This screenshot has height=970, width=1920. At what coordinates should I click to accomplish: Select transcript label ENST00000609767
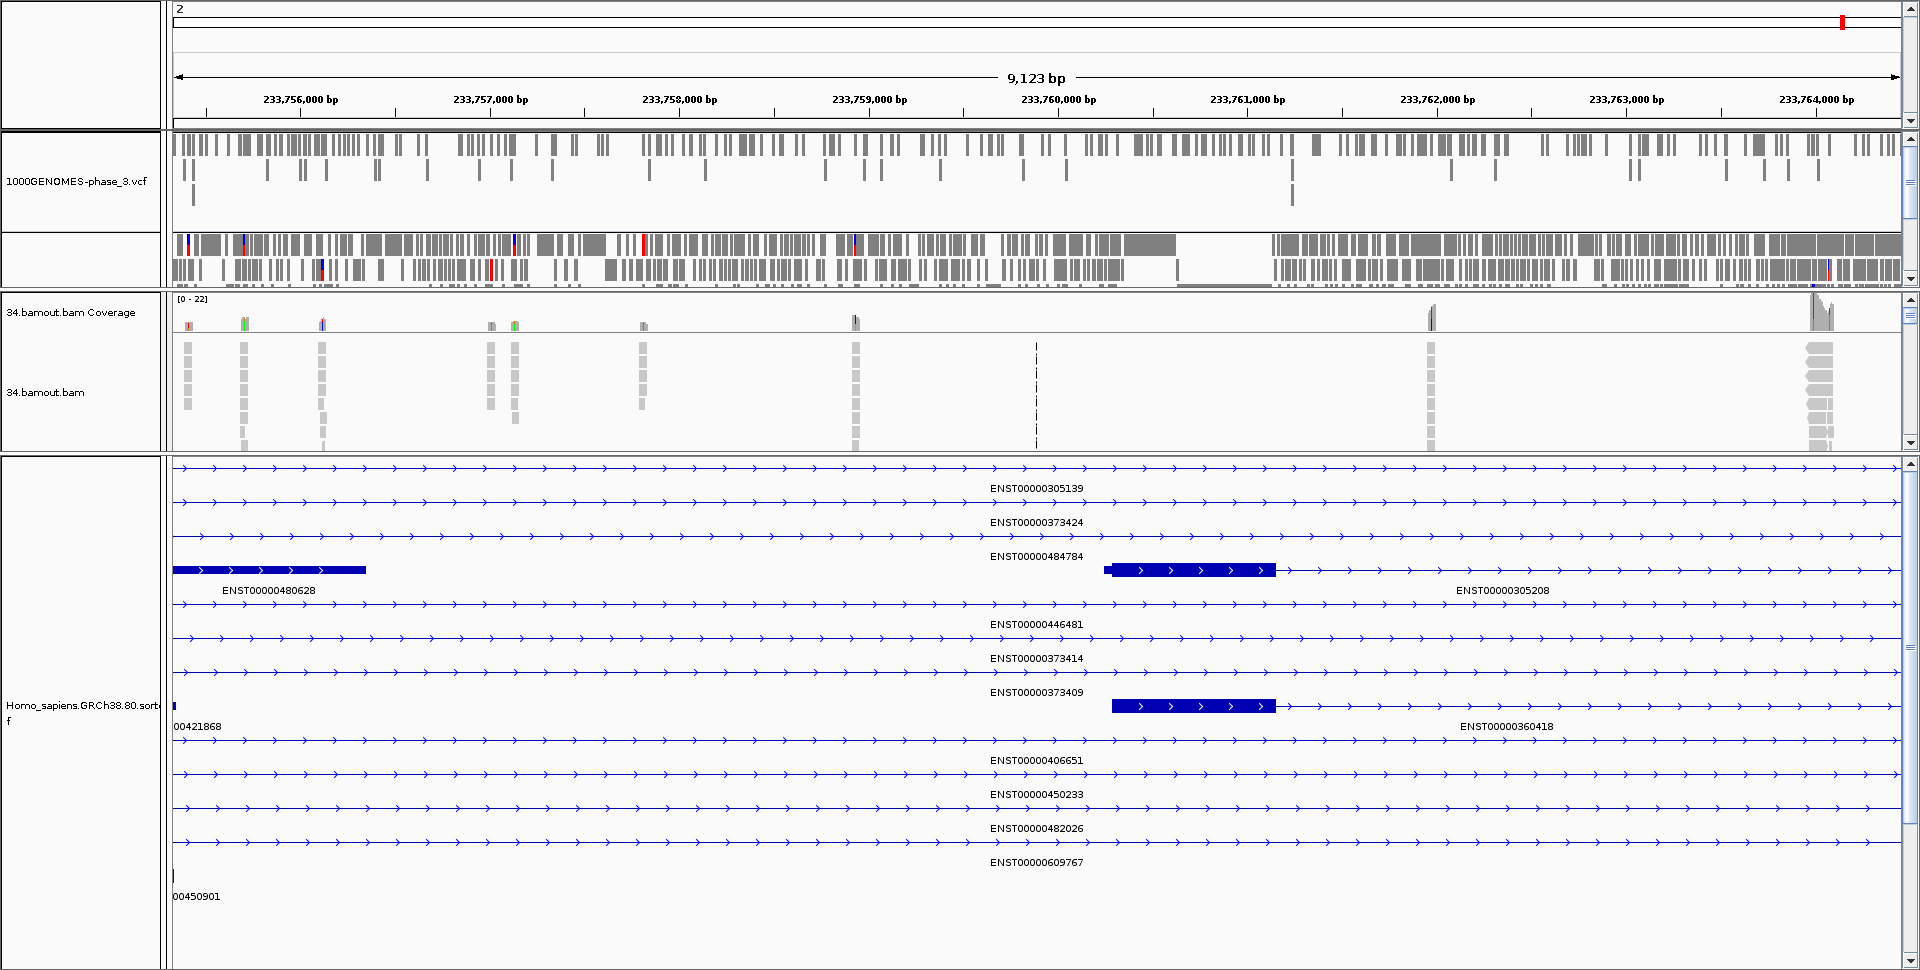[x=1036, y=862]
